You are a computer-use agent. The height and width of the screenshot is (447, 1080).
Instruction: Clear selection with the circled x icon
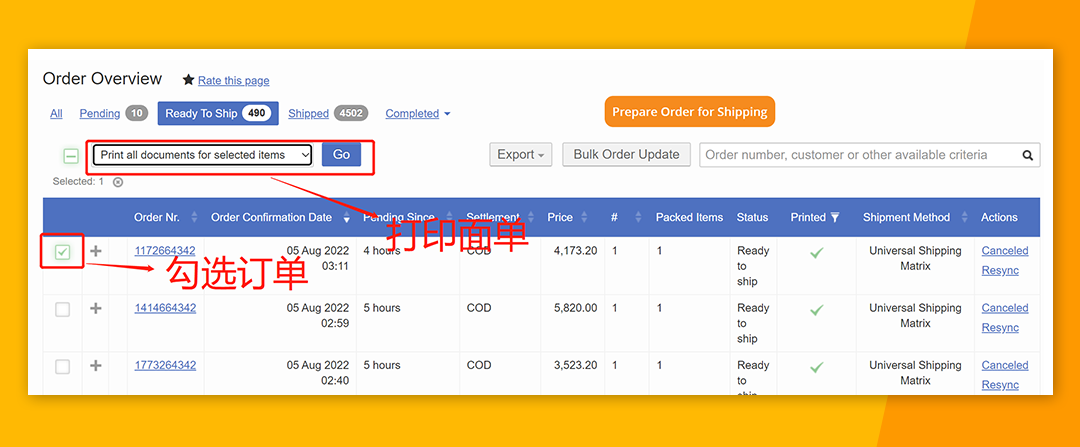[x=118, y=182]
